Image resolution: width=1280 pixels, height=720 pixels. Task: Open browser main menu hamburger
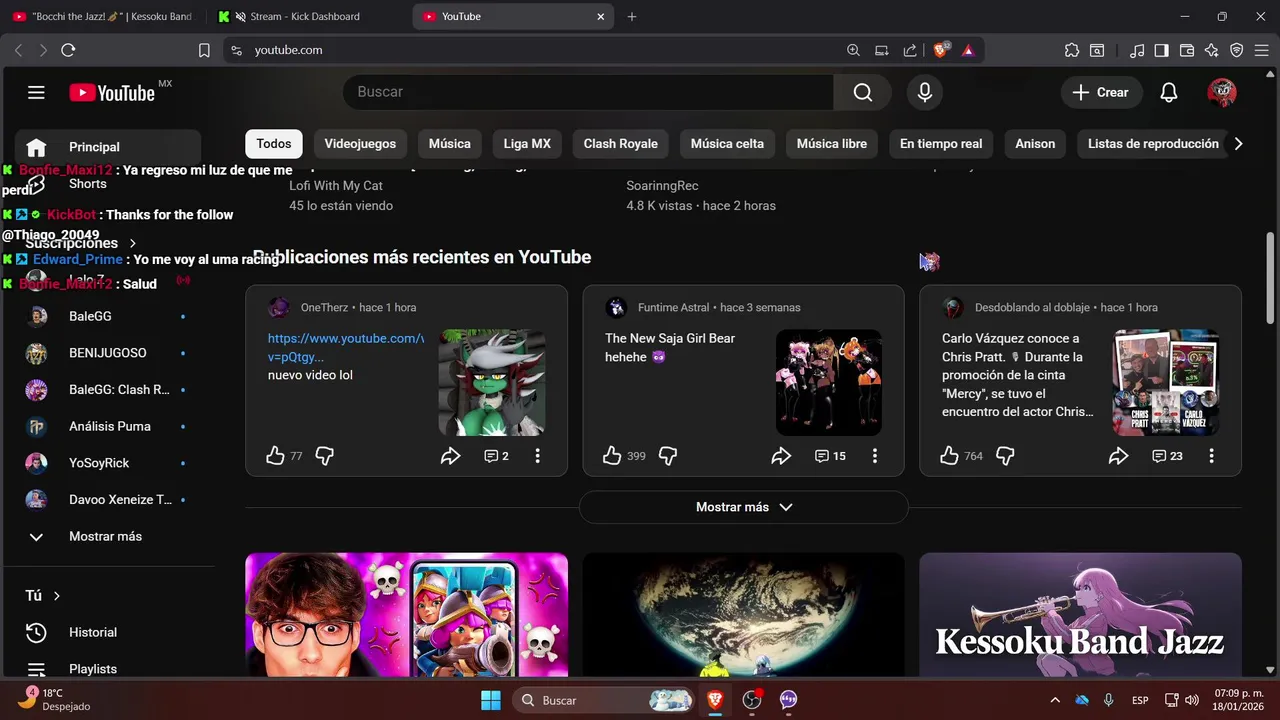click(x=1262, y=50)
